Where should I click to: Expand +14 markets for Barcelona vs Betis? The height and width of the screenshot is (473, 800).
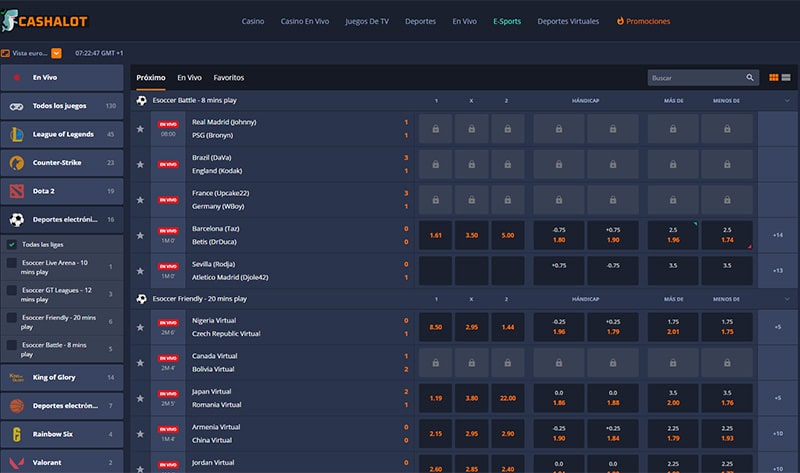click(778, 235)
